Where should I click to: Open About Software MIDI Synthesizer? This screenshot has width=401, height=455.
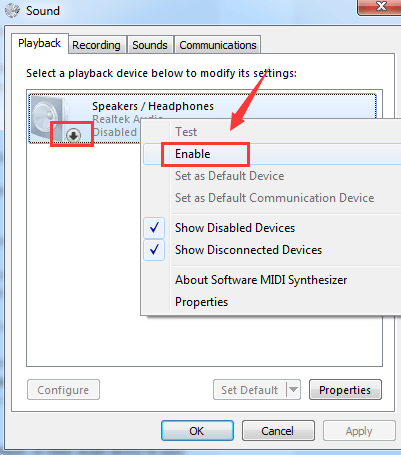[x=261, y=280]
